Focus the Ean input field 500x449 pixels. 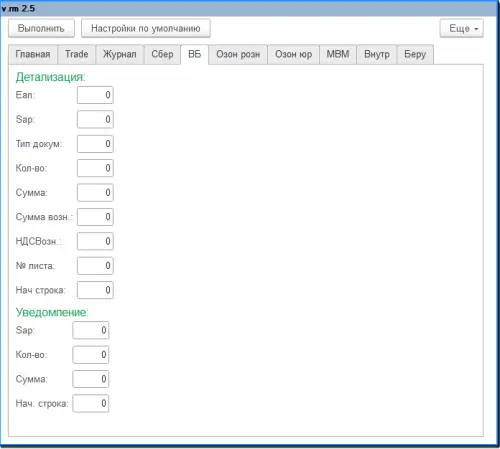(95, 95)
